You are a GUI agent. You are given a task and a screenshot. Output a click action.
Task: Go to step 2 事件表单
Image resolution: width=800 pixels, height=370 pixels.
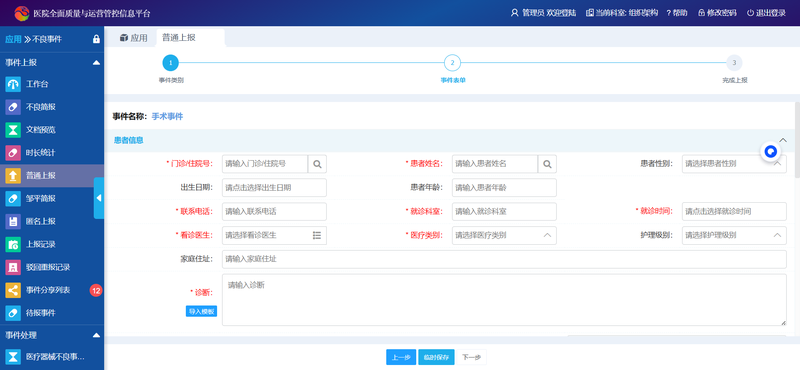click(452, 63)
